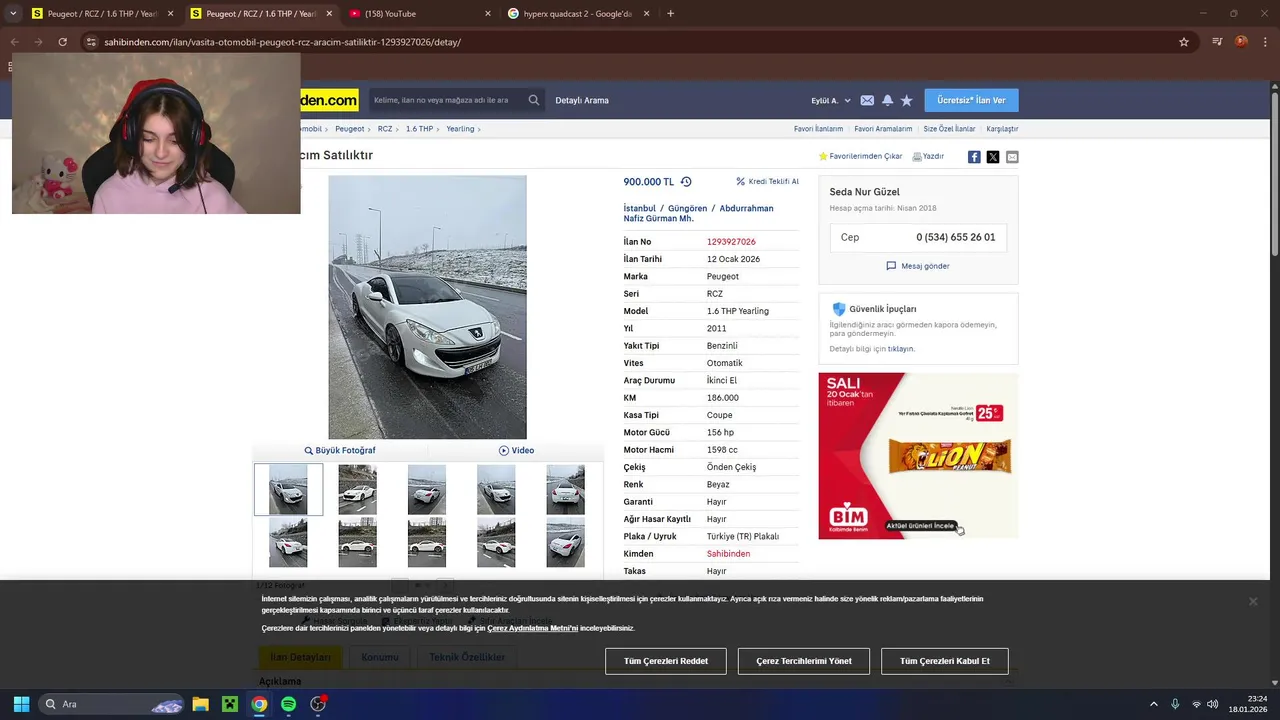Click Yearling breadcrumb link
This screenshot has height=720, width=1280.
pyautogui.click(x=460, y=129)
